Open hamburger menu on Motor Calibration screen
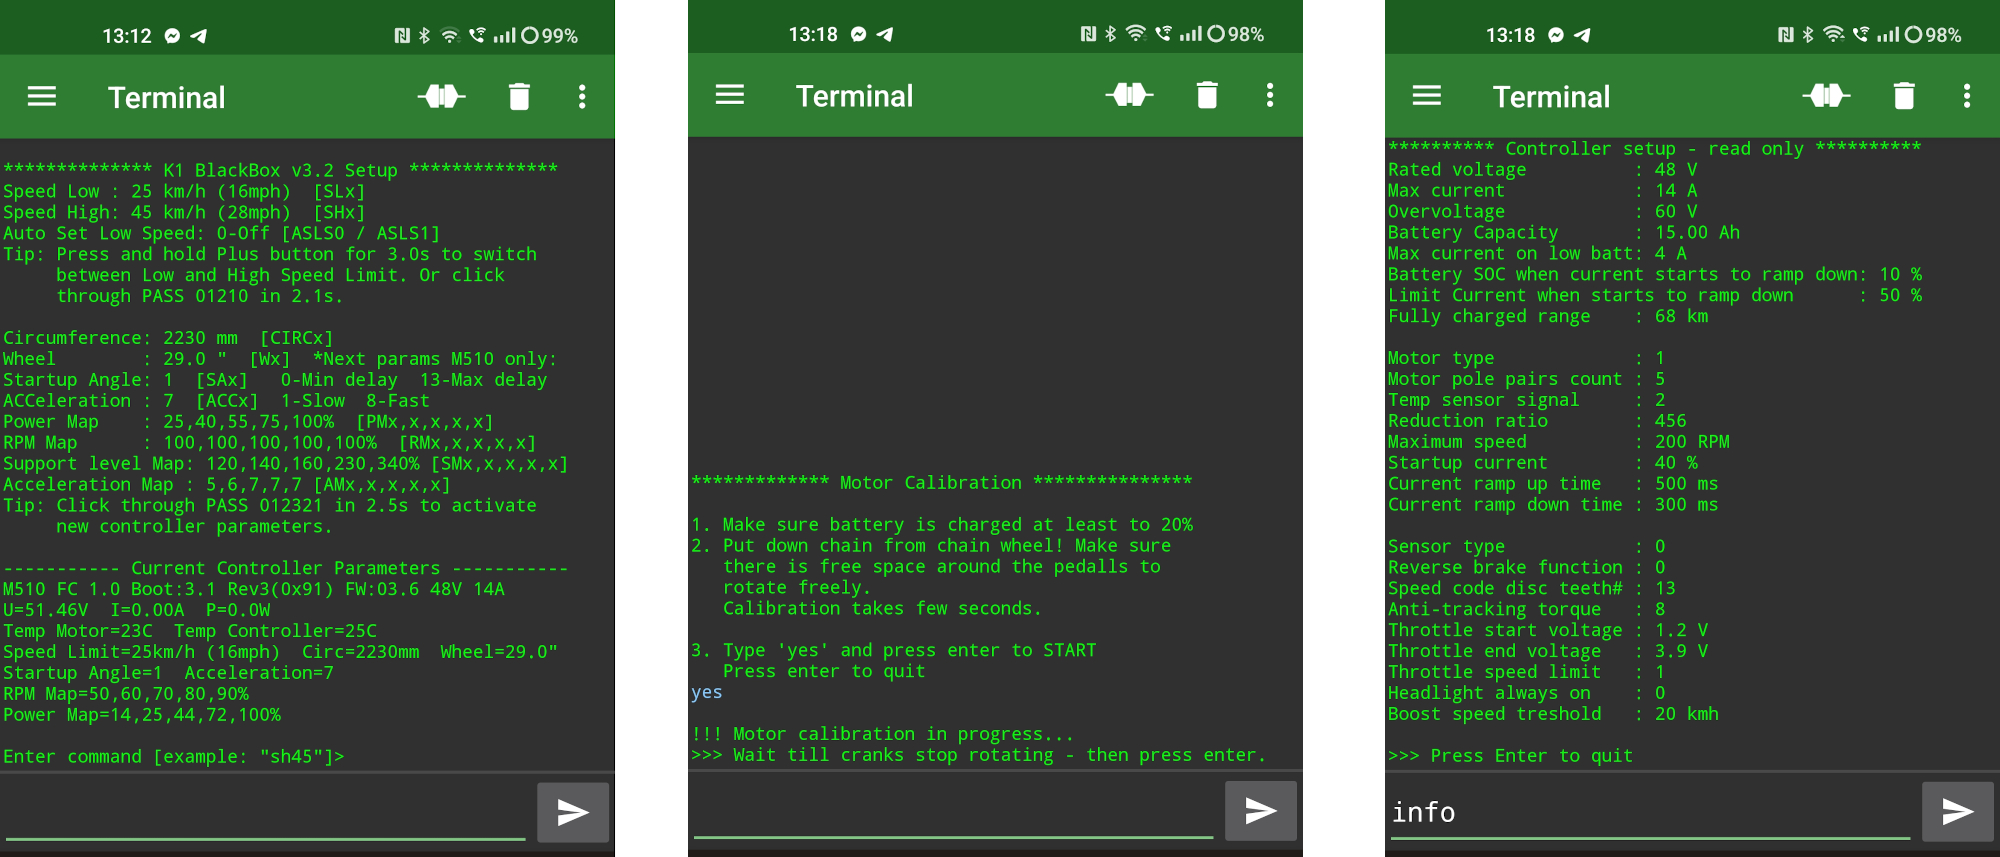This screenshot has width=2000, height=857. (730, 95)
